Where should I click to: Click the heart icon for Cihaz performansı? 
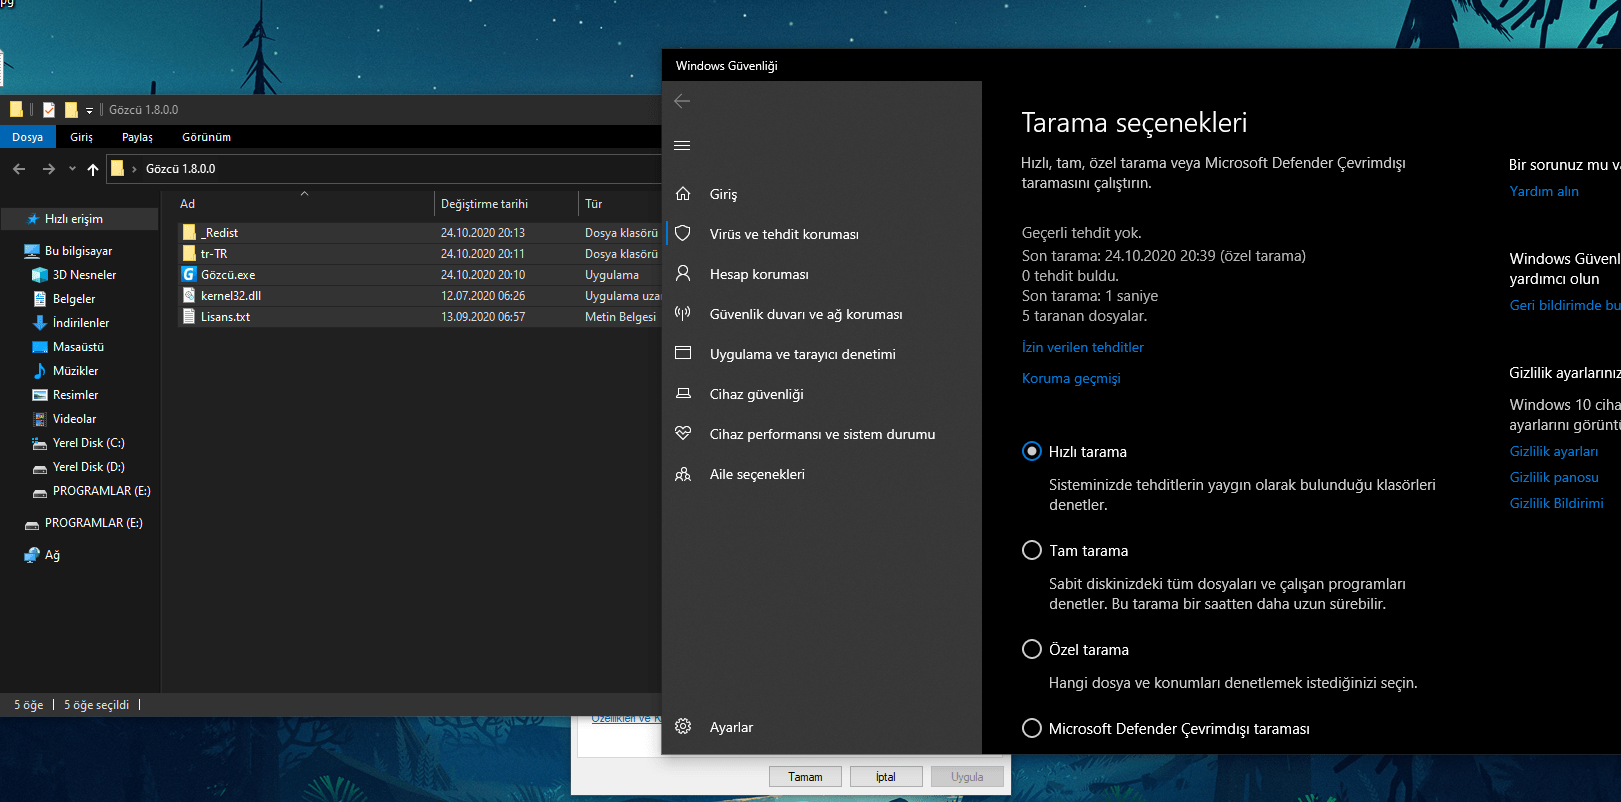683,433
